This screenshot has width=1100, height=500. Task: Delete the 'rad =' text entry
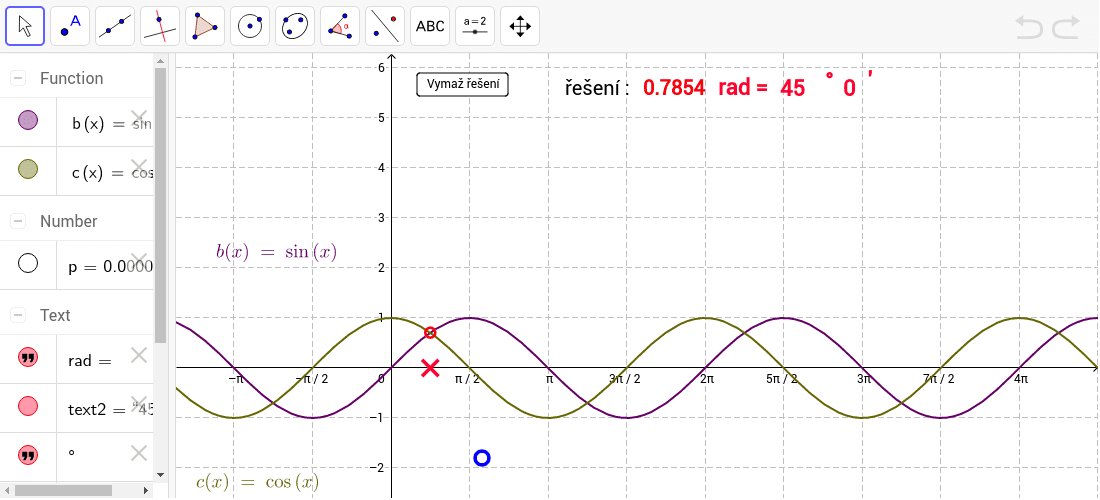(139, 356)
